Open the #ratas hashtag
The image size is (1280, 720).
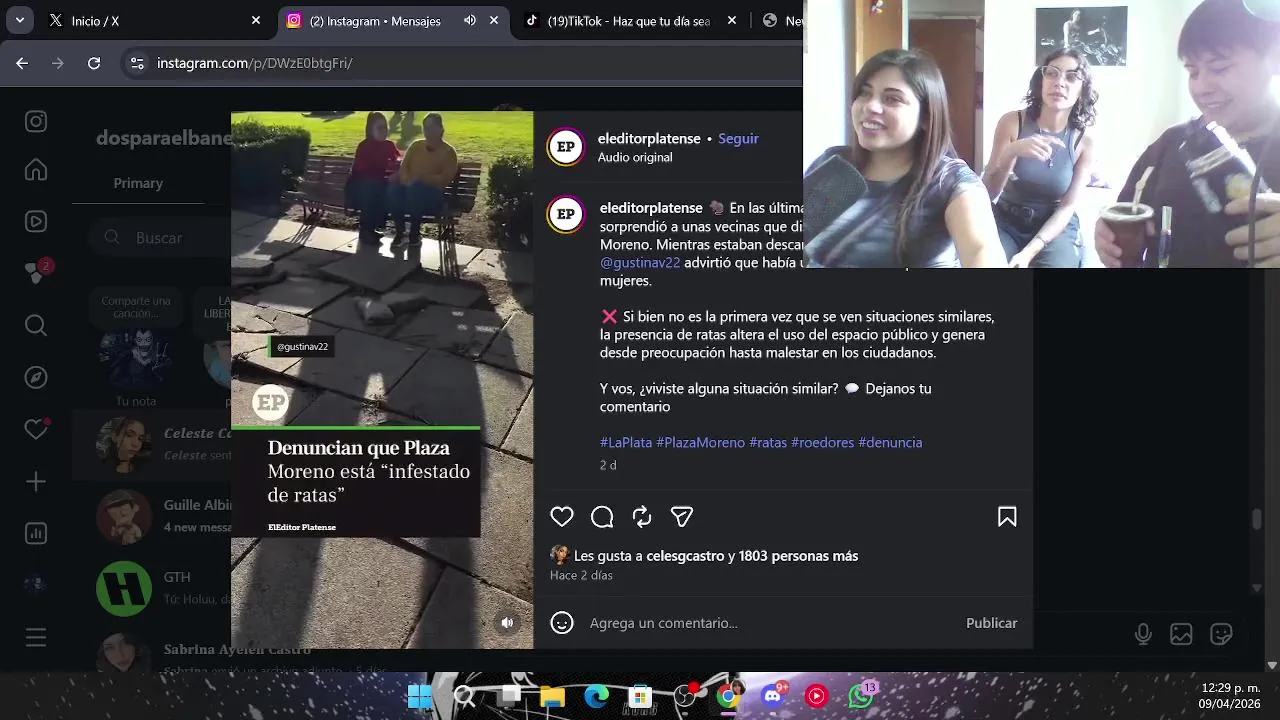pyautogui.click(x=768, y=442)
